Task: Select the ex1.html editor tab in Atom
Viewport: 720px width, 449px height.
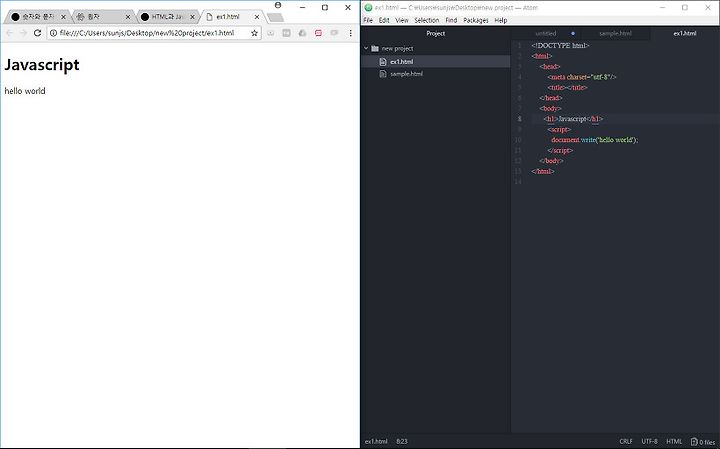Action: (685, 34)
